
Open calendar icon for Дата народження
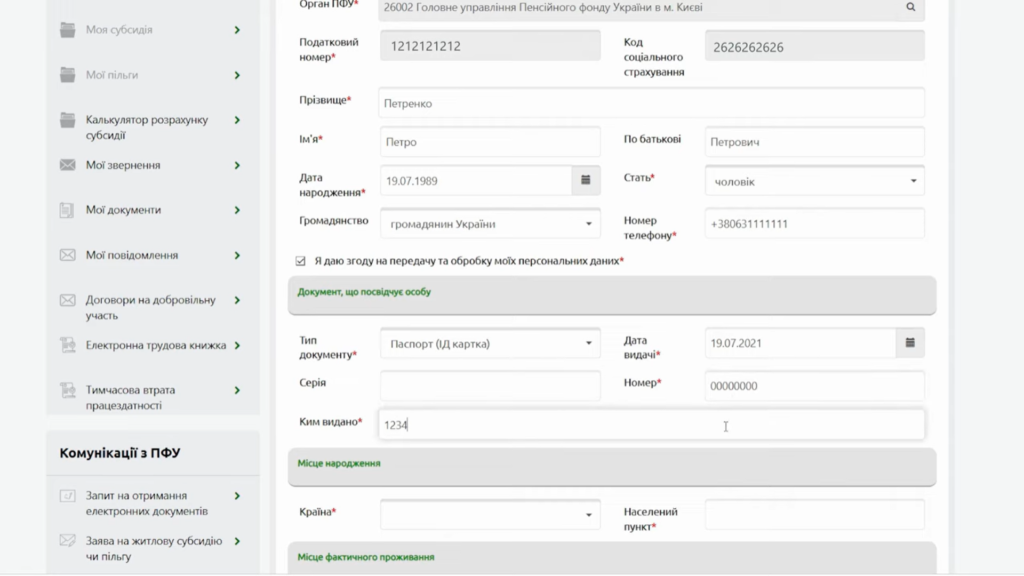point(586,181)
